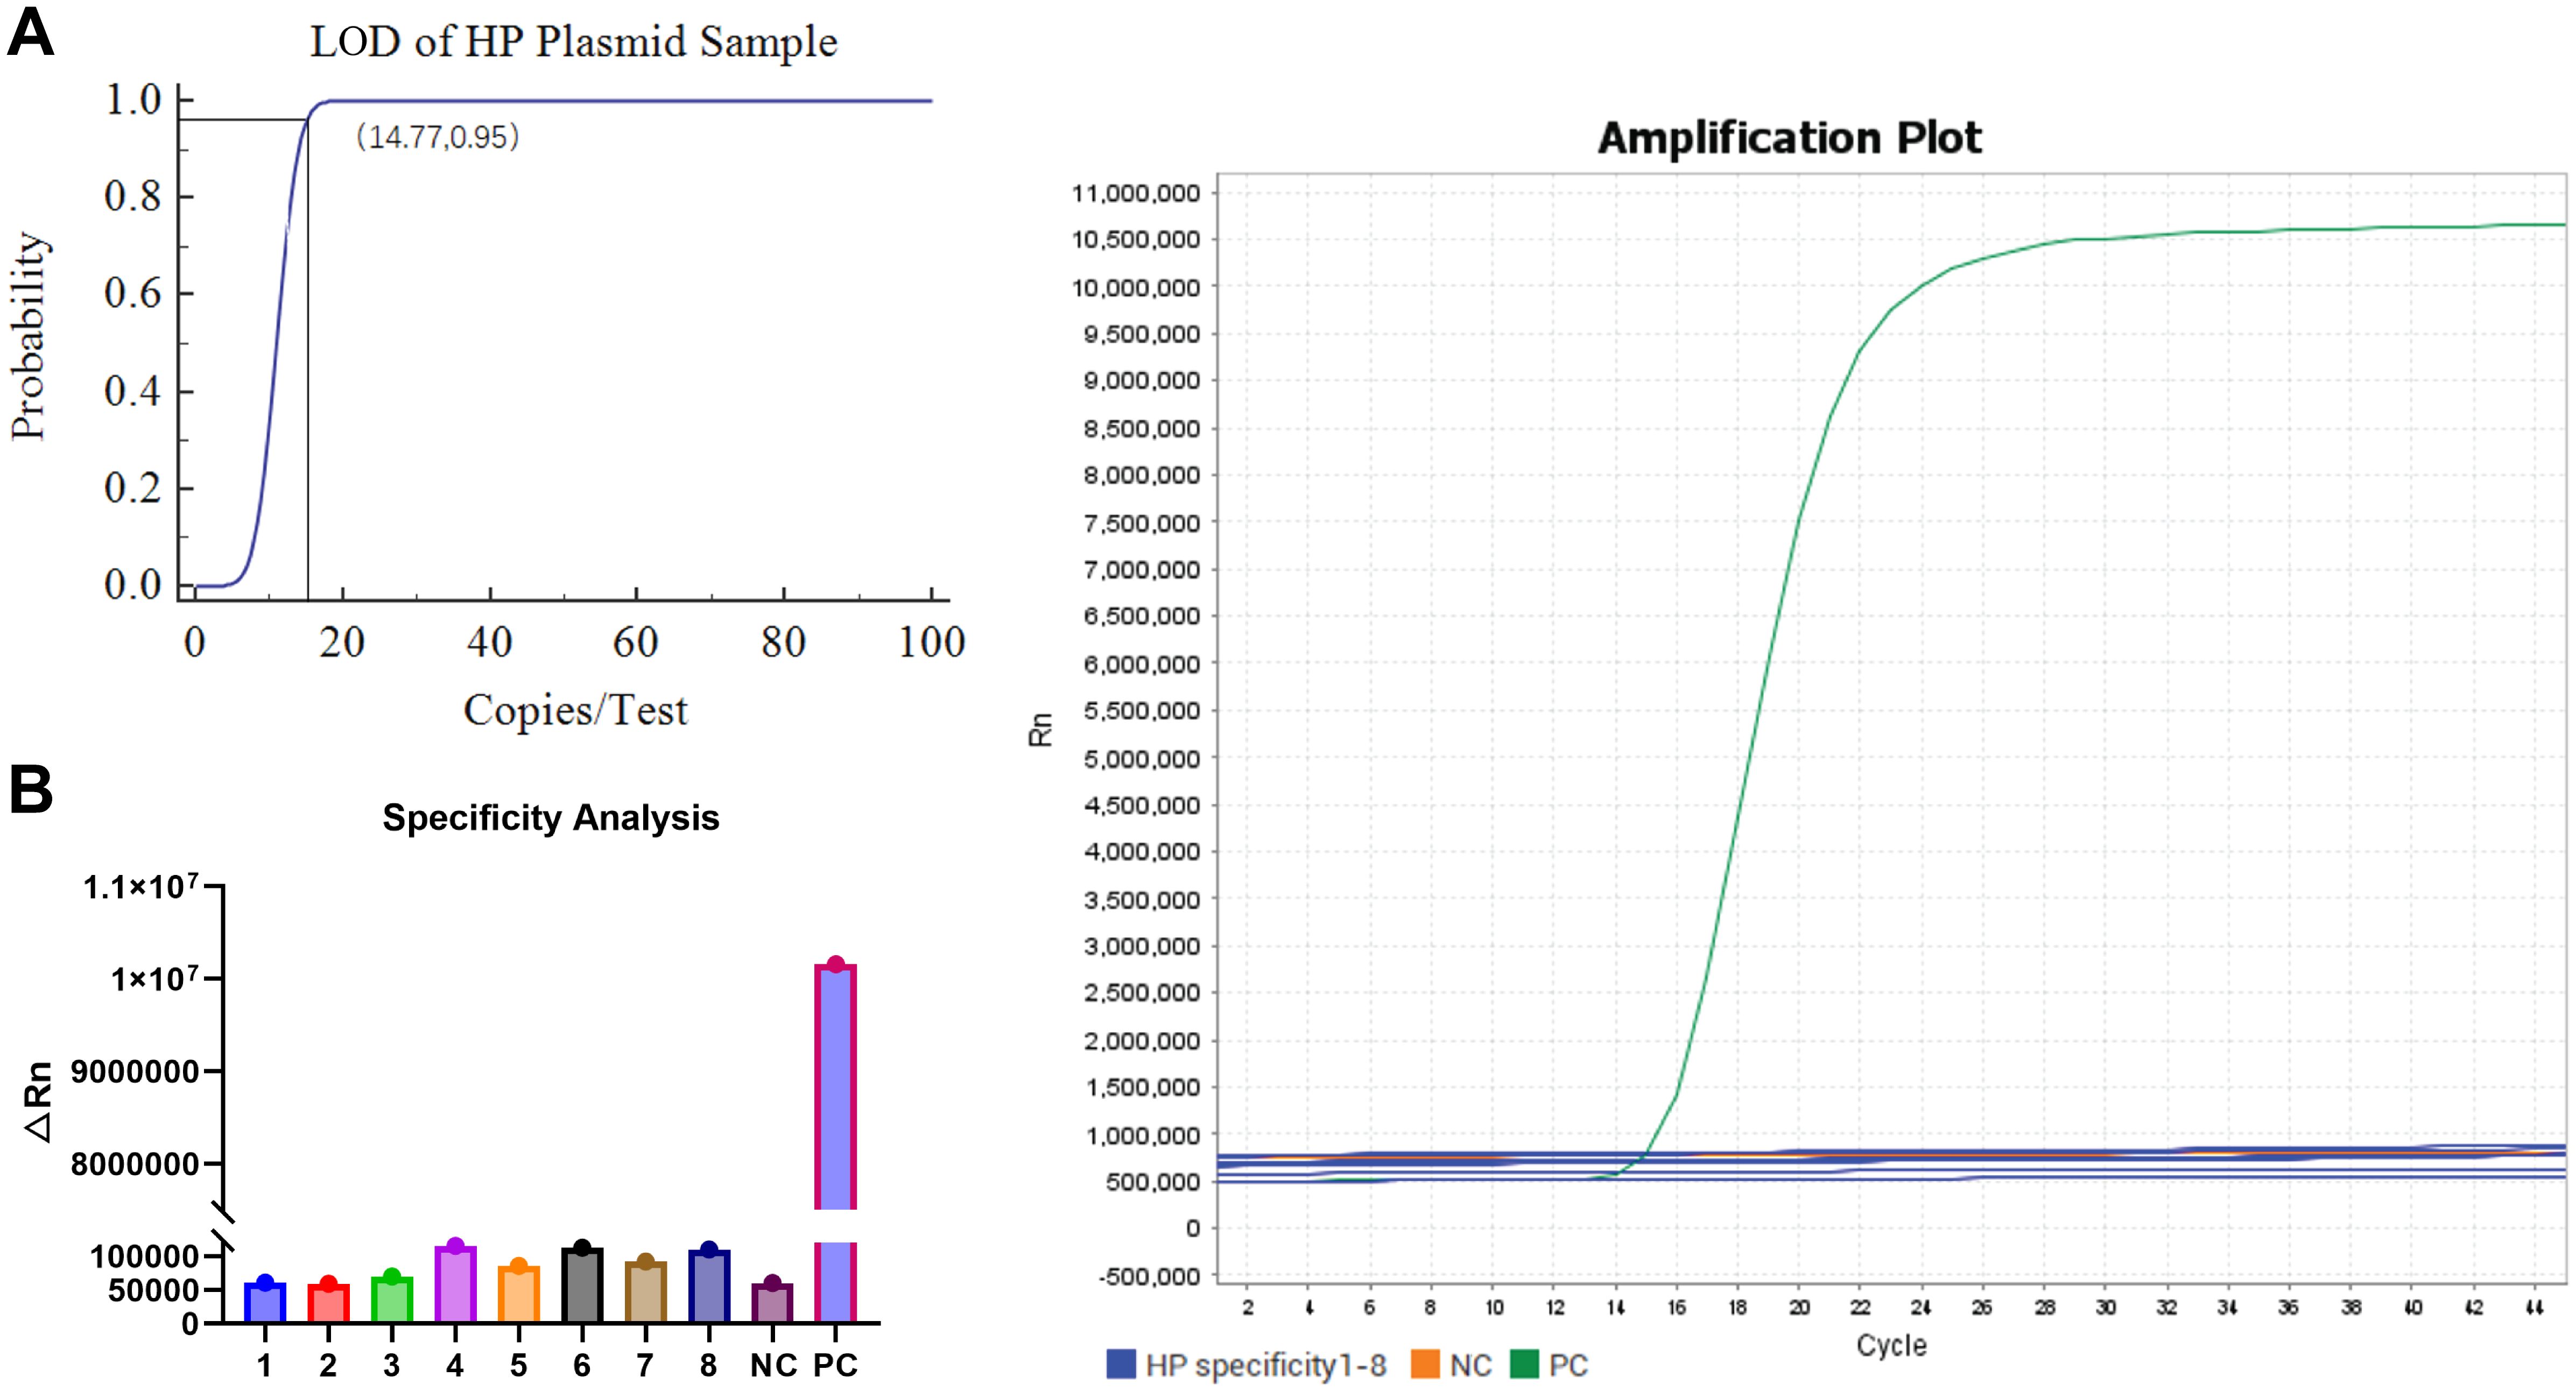Screen dimensions: 2576x1391
Task: Click the '11,000,000' Rn axis value
Action: pos(1135,193)
